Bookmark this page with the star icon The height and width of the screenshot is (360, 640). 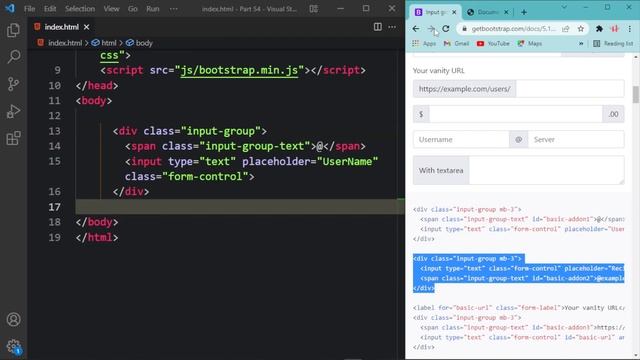coord(580,29)
